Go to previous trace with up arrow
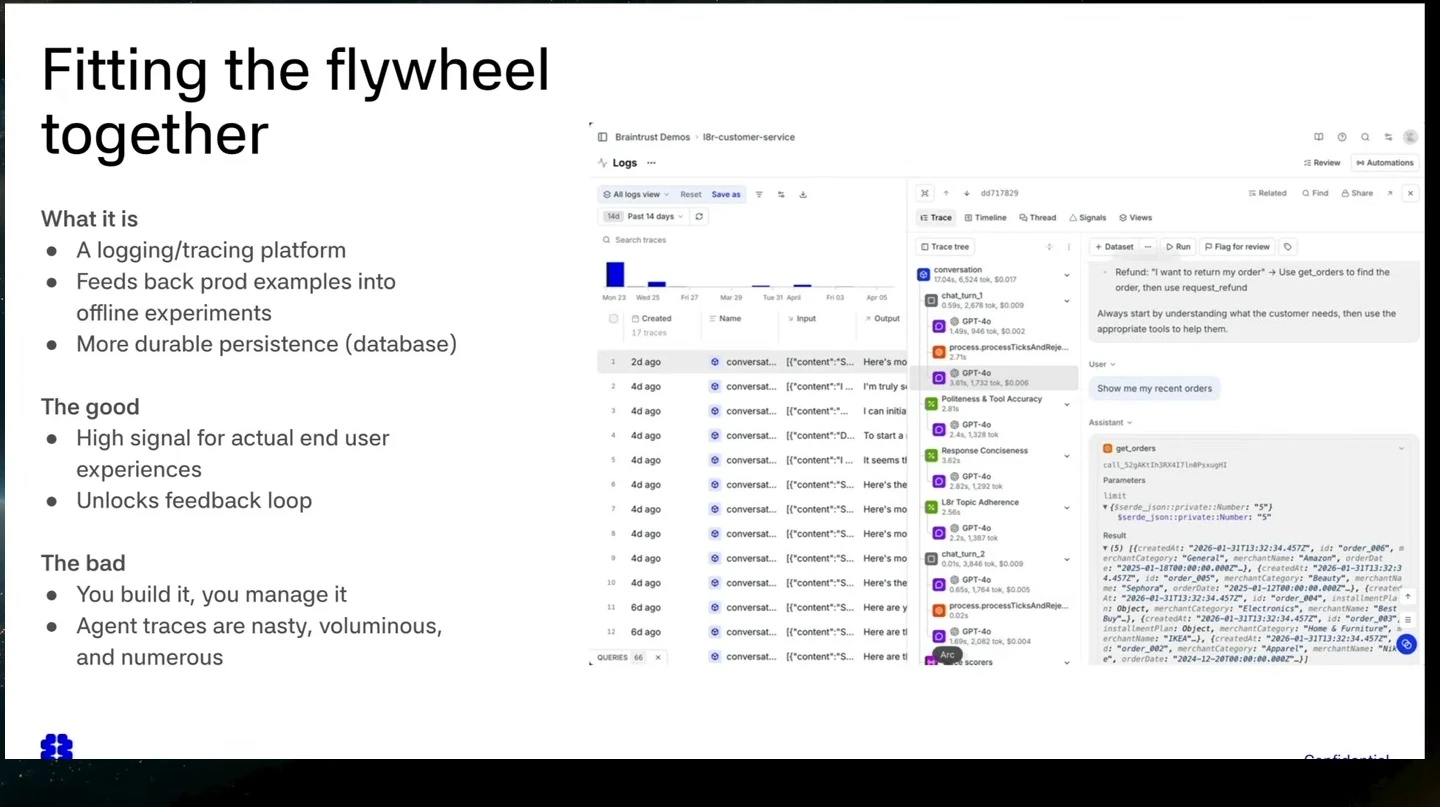 tap(946, 193)
